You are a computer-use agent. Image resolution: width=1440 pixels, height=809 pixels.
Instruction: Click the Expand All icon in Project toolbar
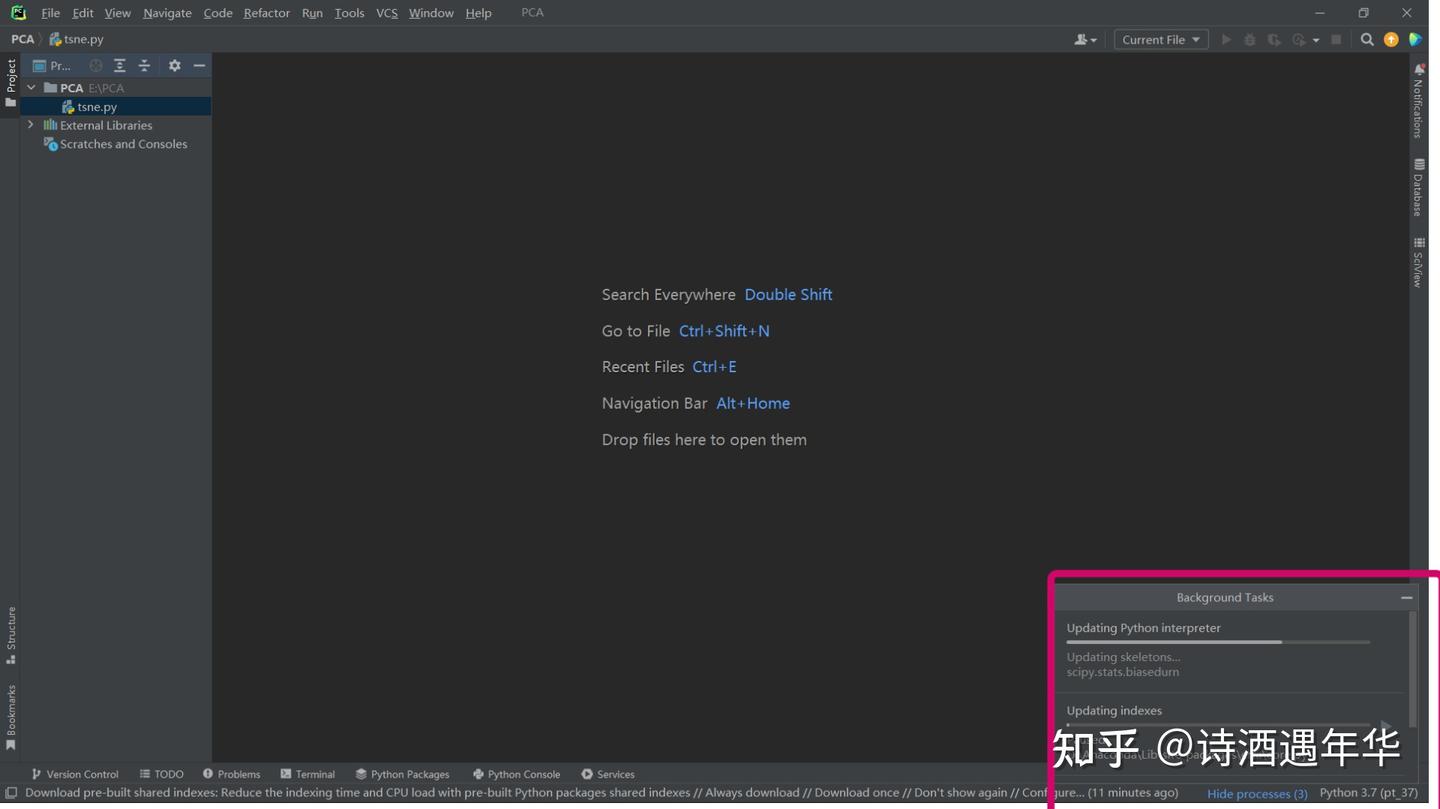click(119, 65)
